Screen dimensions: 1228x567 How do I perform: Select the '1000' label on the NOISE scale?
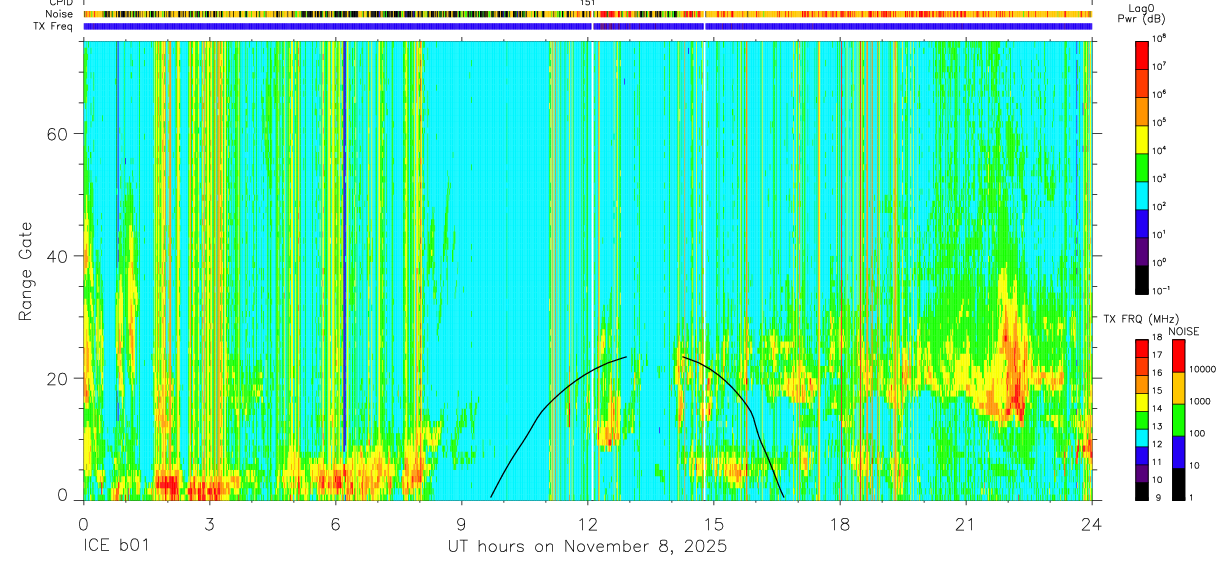pyautogui.click(x=1199, y=401)
